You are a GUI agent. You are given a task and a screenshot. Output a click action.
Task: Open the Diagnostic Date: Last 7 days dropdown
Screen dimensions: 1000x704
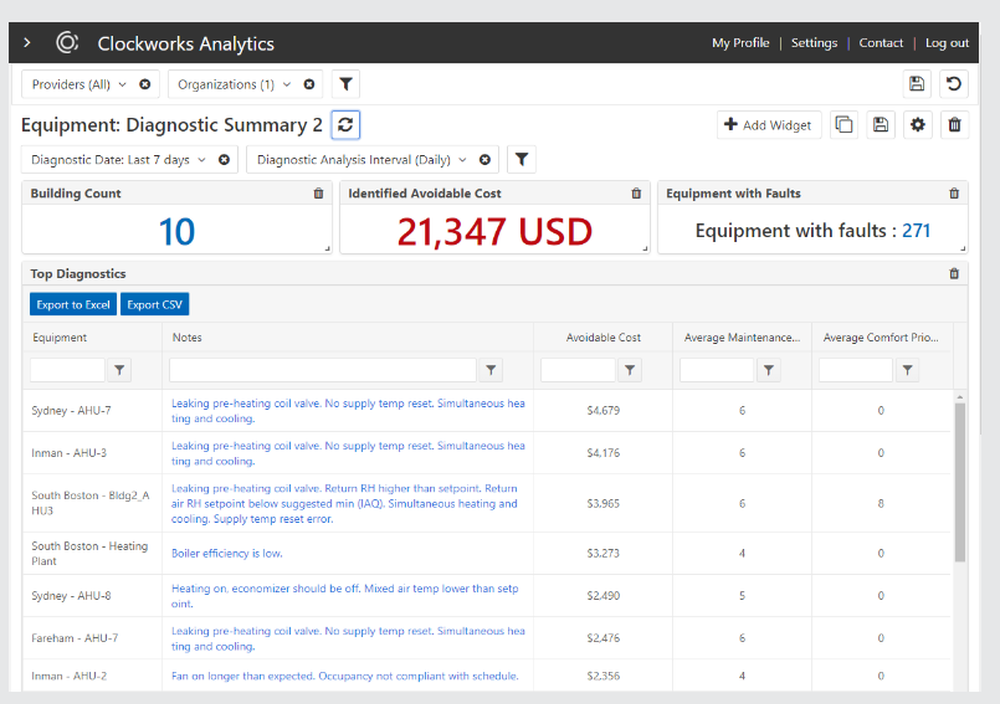(119, 159)
